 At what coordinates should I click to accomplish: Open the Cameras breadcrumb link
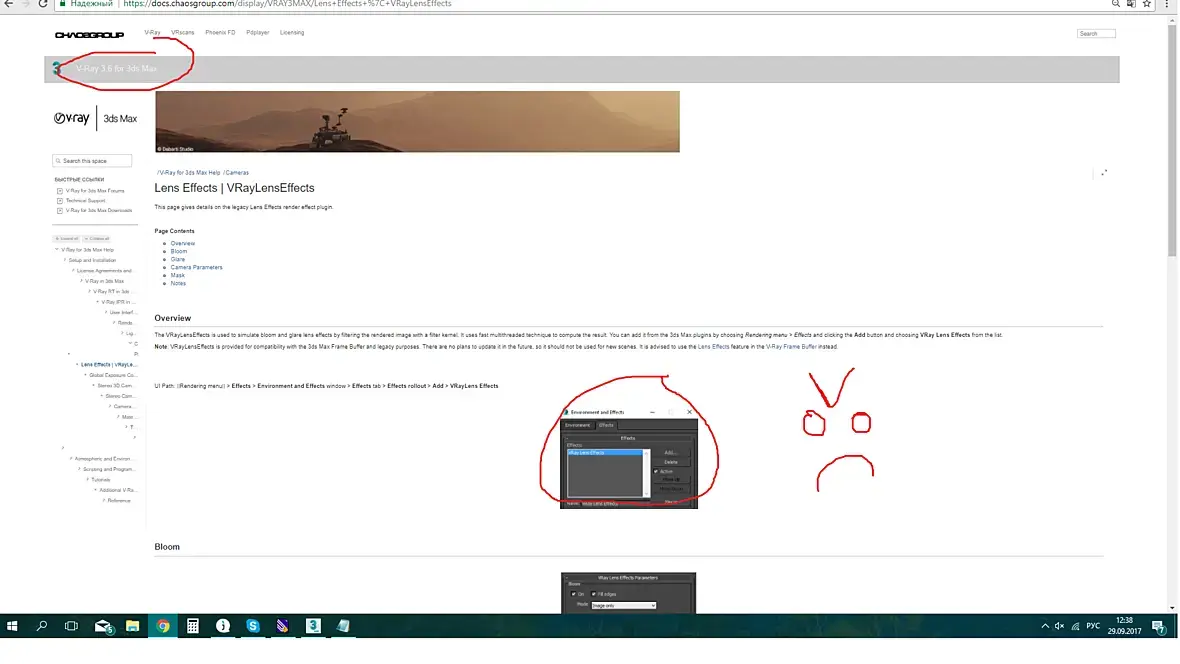(237, 172)
